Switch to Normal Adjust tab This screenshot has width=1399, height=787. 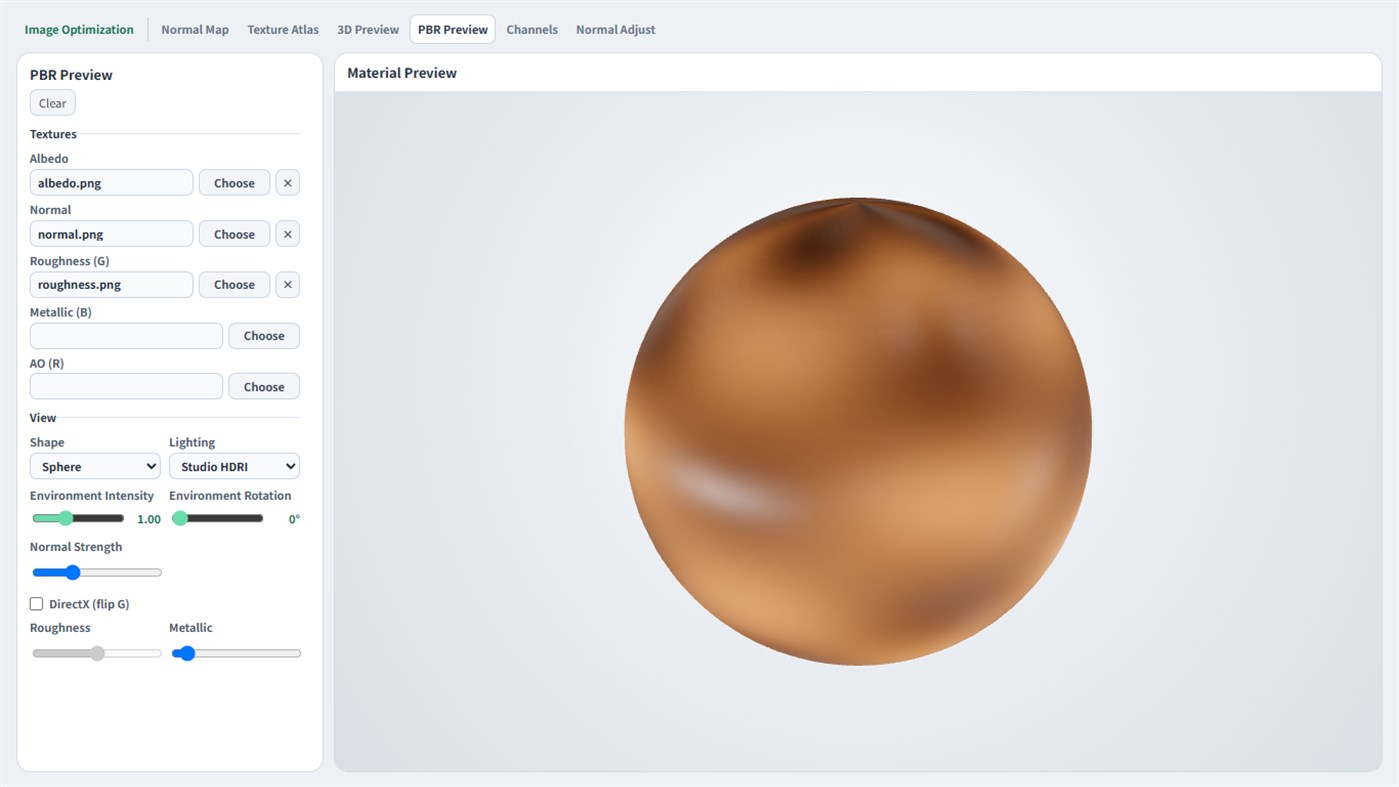tap(616, 30)
